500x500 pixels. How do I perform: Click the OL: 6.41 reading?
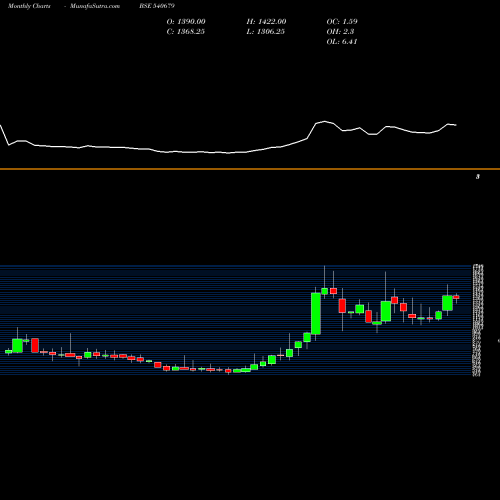[342, 42]
